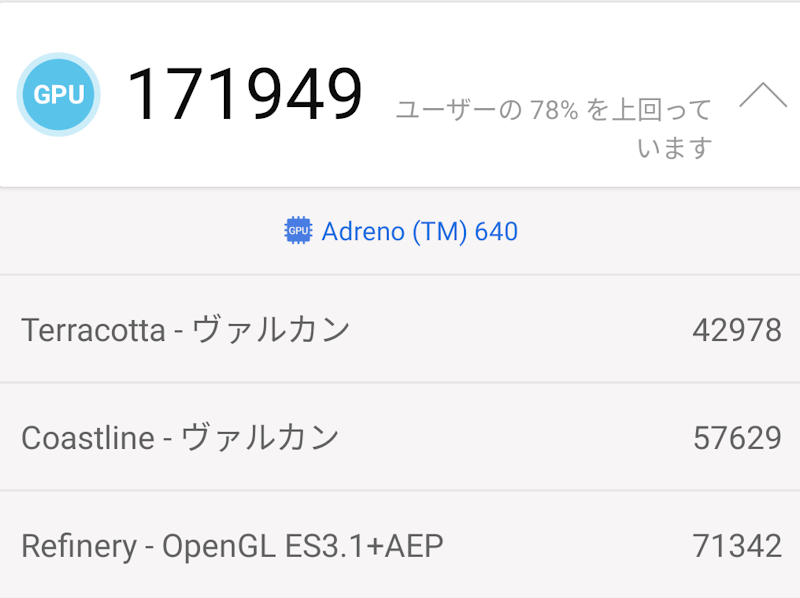Image resolution: width=800 pixels, height=598 pixels.
Task: Click ヴァルカン in the Terracotta row
Action: [270, 329]
